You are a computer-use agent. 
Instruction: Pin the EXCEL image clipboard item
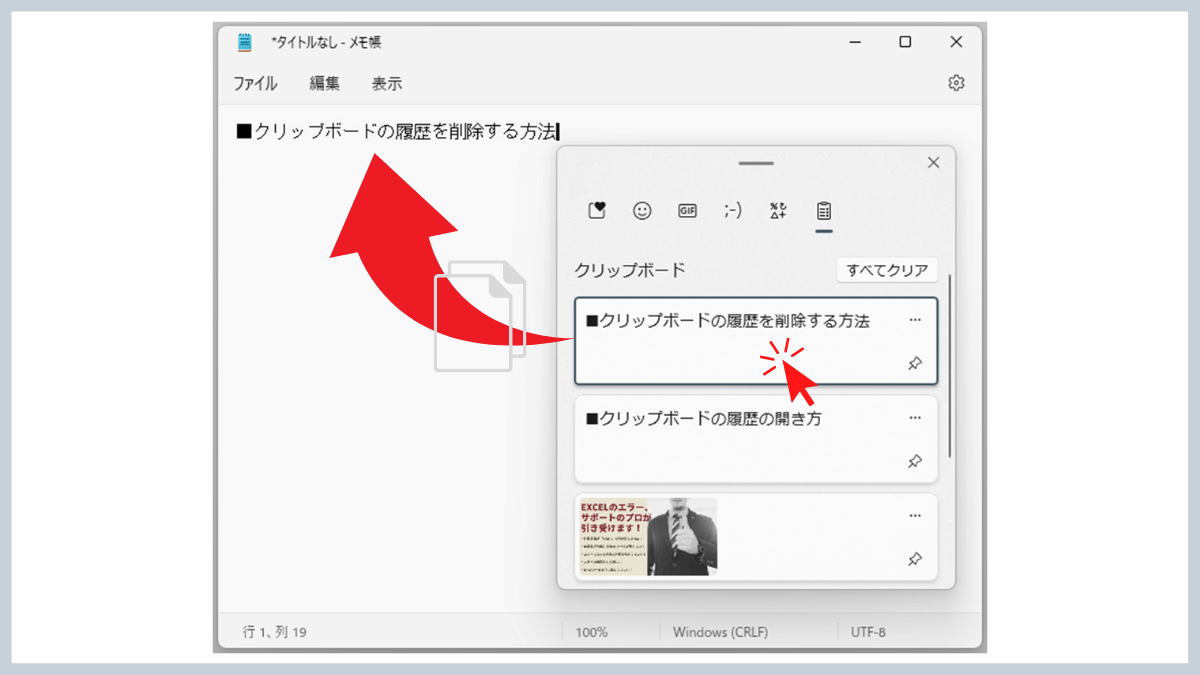tap(914, 559)
